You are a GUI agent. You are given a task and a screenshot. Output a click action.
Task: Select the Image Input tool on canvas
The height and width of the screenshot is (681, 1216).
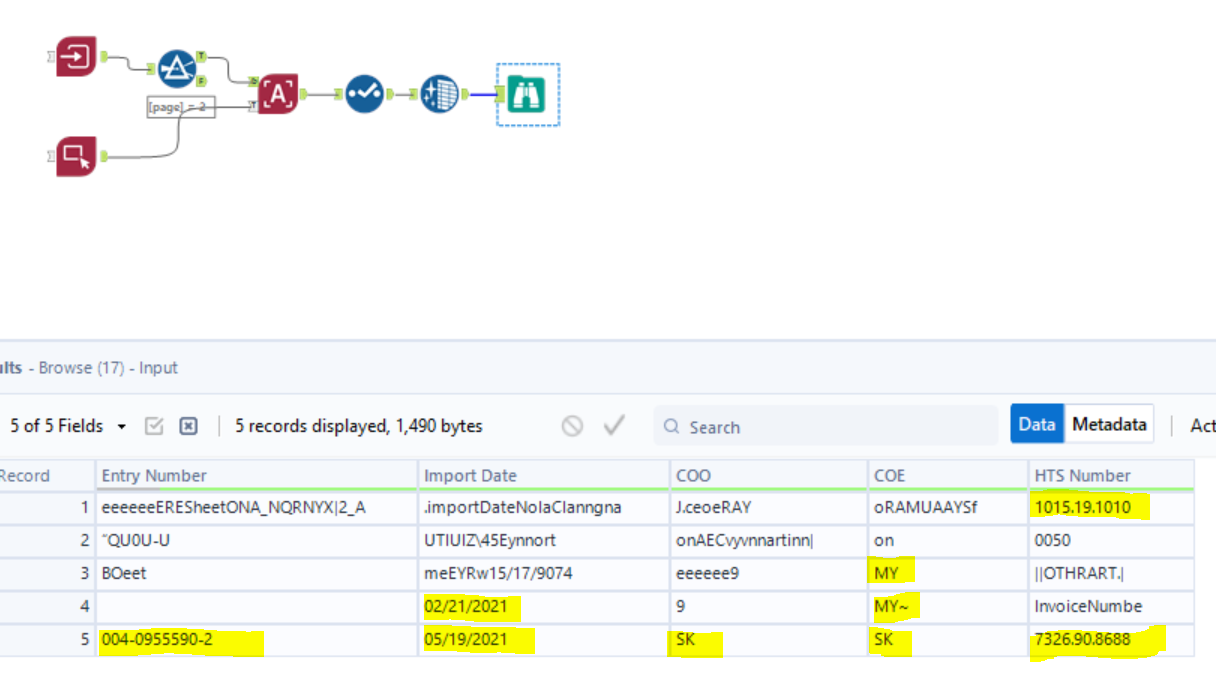76,56
